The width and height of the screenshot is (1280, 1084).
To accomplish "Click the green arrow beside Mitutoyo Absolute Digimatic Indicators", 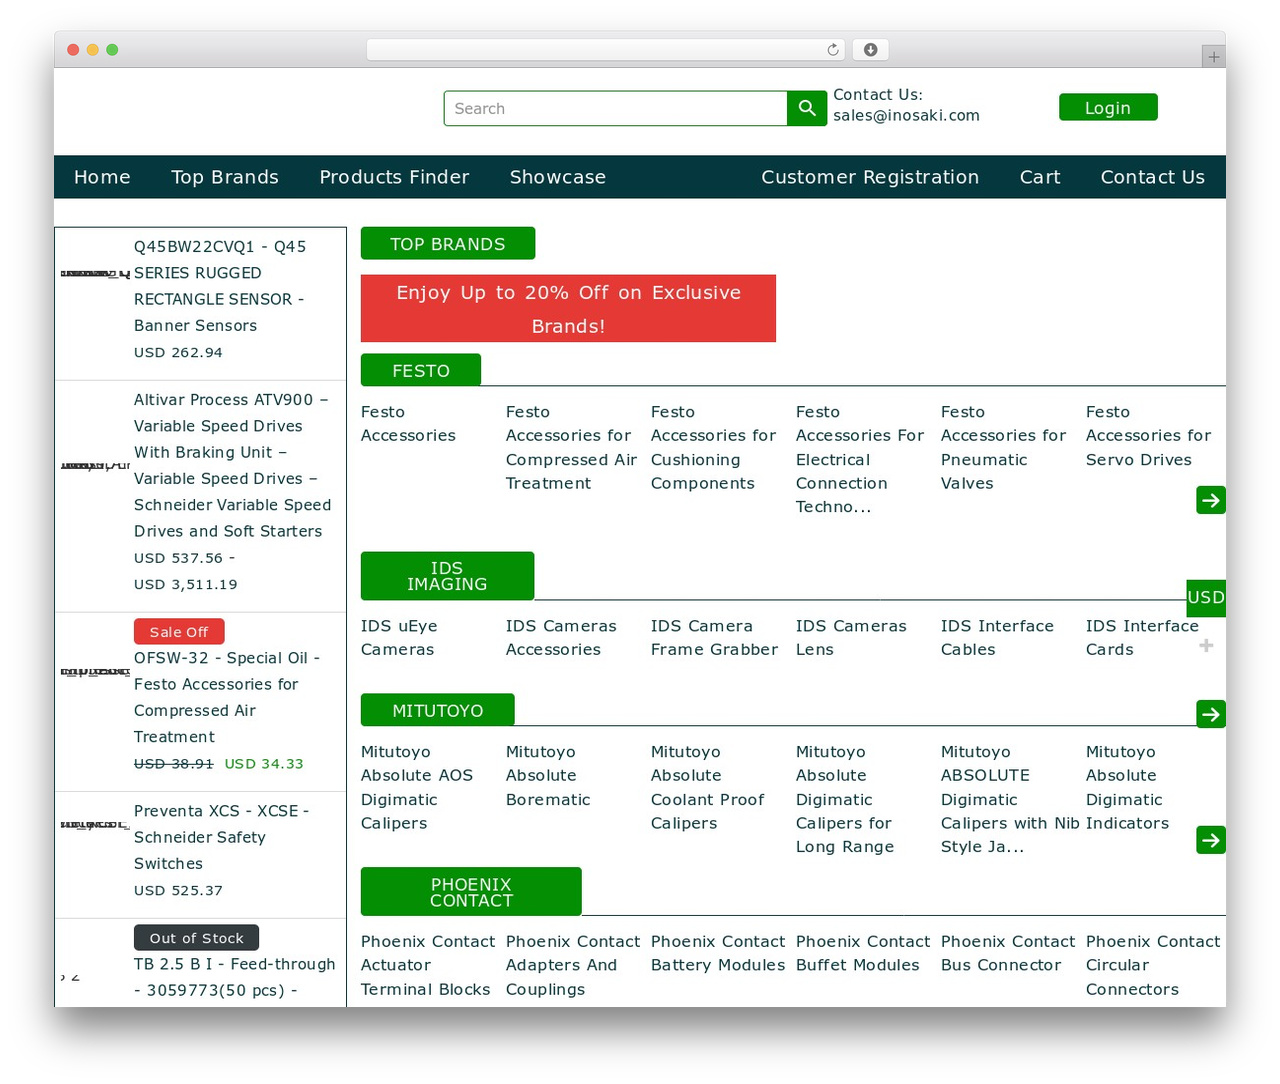I will pyautogui.click(x=1211, y=840).
